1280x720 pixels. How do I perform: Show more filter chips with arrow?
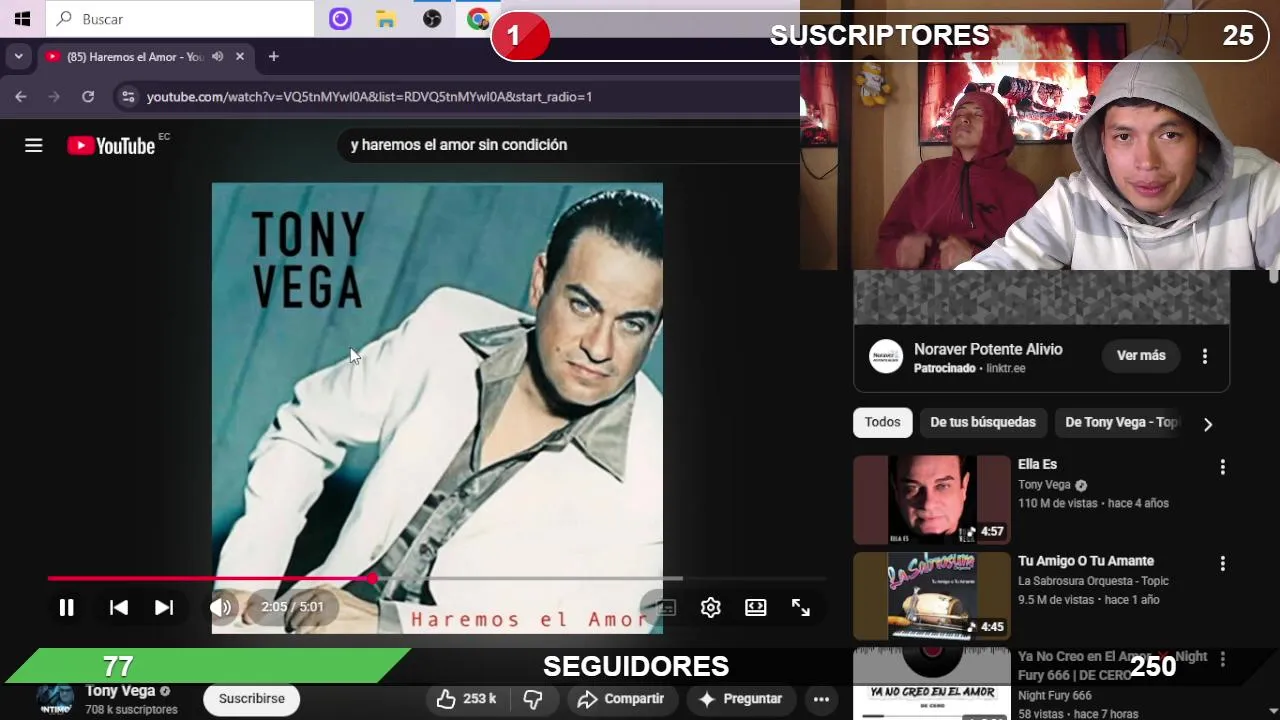pyautogui.click(x=1207, y=424)
